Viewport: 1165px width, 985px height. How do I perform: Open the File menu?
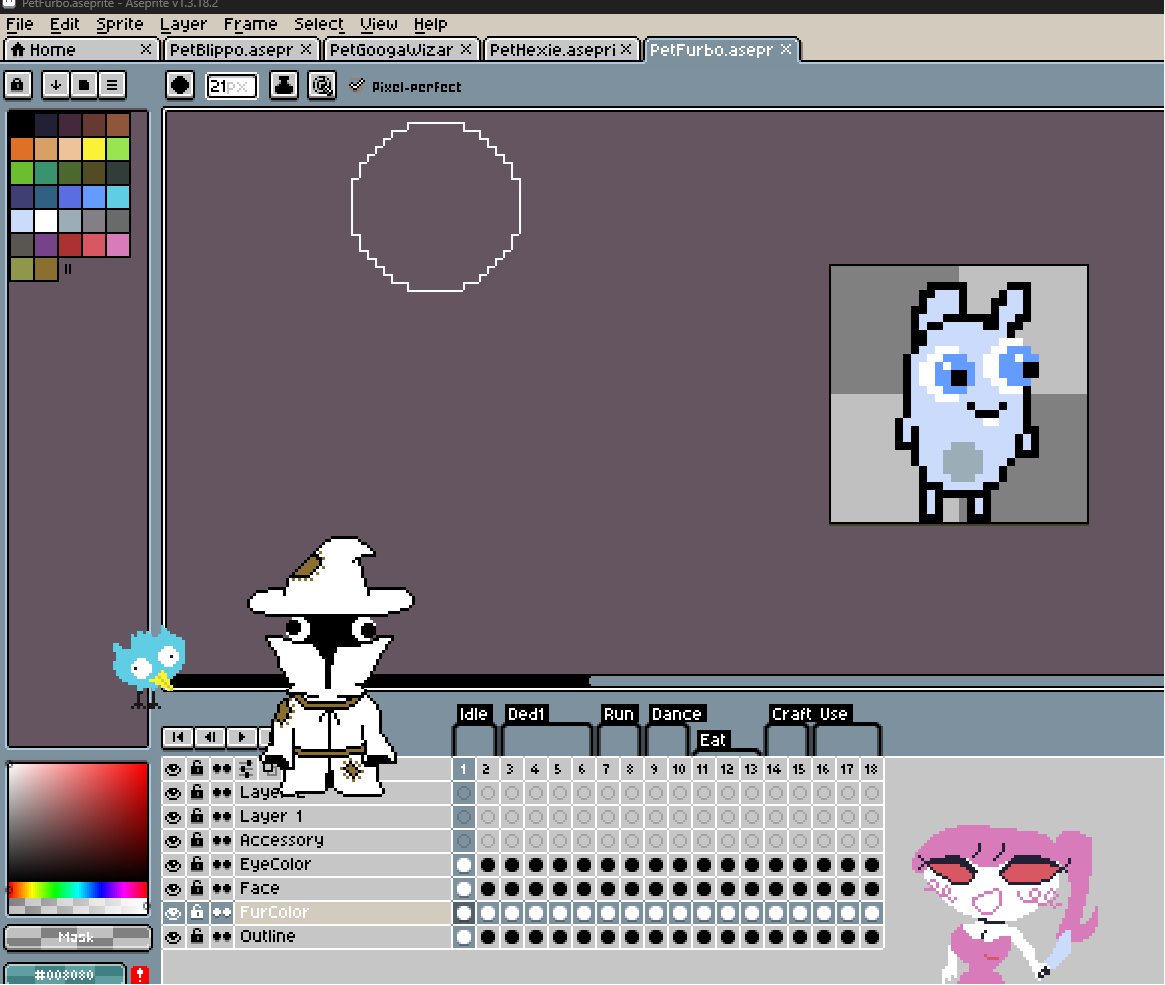click(19, 25)
